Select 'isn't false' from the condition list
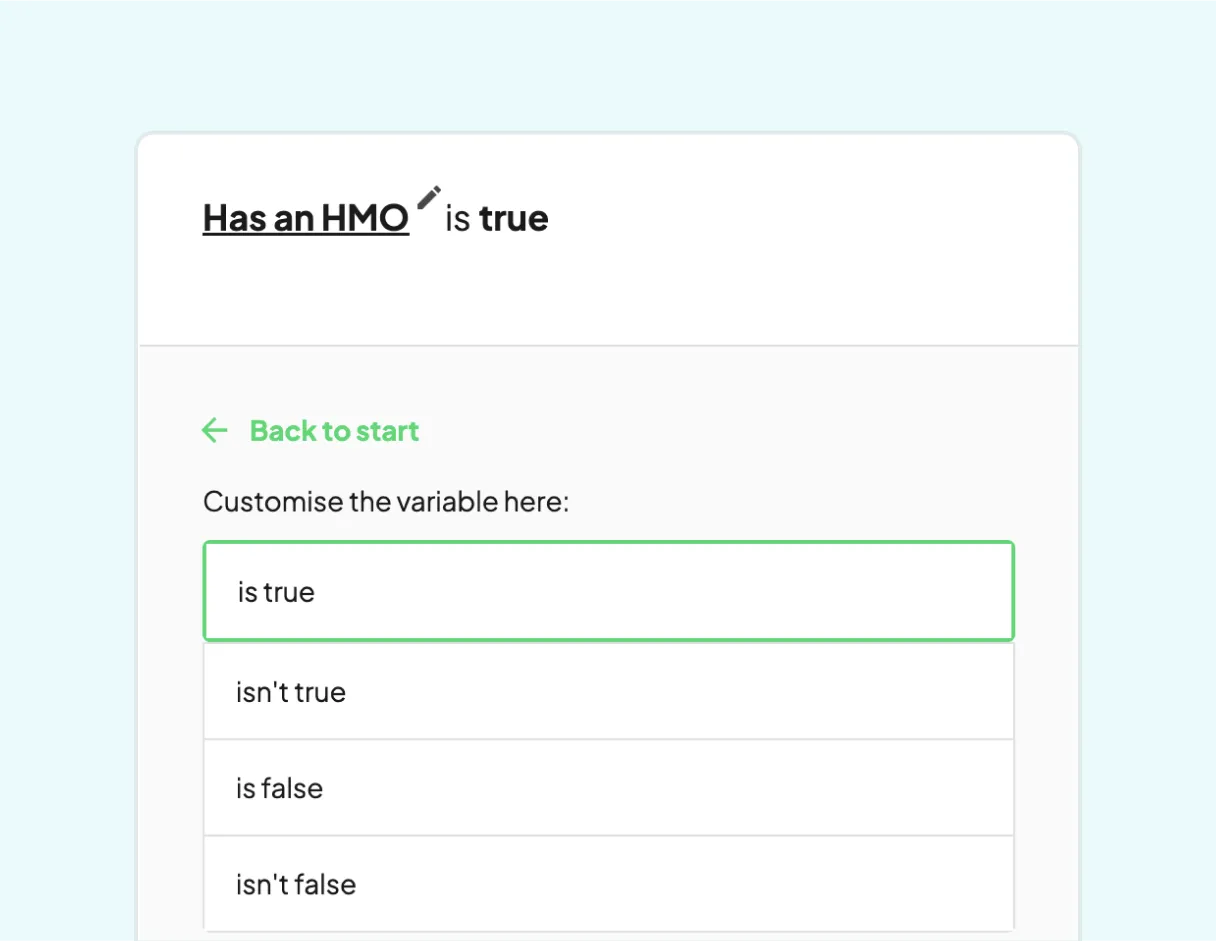 point(608,884)
